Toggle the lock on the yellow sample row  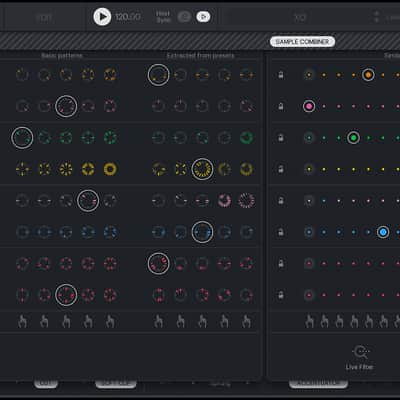281,169
